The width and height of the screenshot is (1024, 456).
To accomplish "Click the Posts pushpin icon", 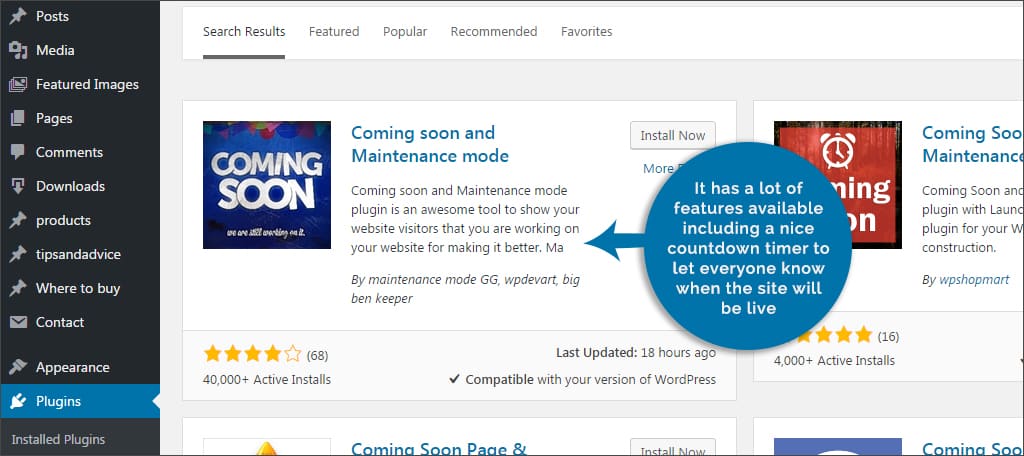I will tap(18, 16).
